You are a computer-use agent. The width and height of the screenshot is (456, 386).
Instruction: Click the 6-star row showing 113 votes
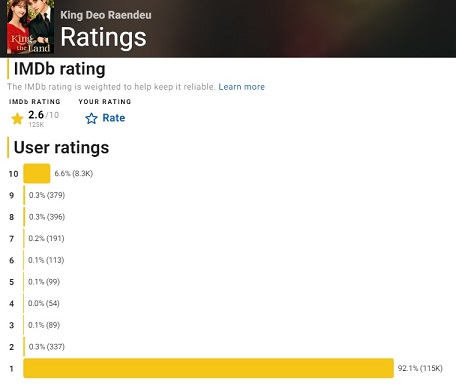point(37,260)
